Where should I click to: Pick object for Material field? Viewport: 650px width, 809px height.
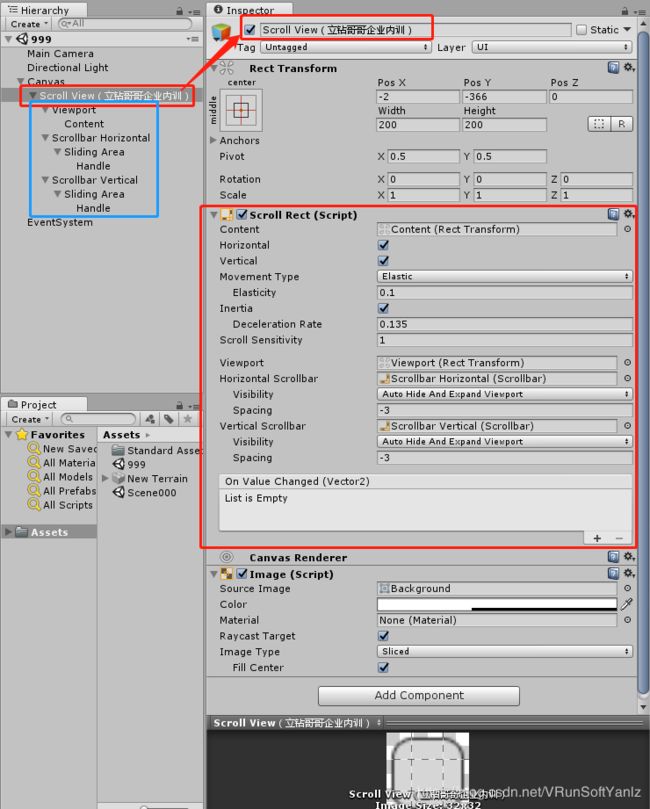(x=627, y=620)
